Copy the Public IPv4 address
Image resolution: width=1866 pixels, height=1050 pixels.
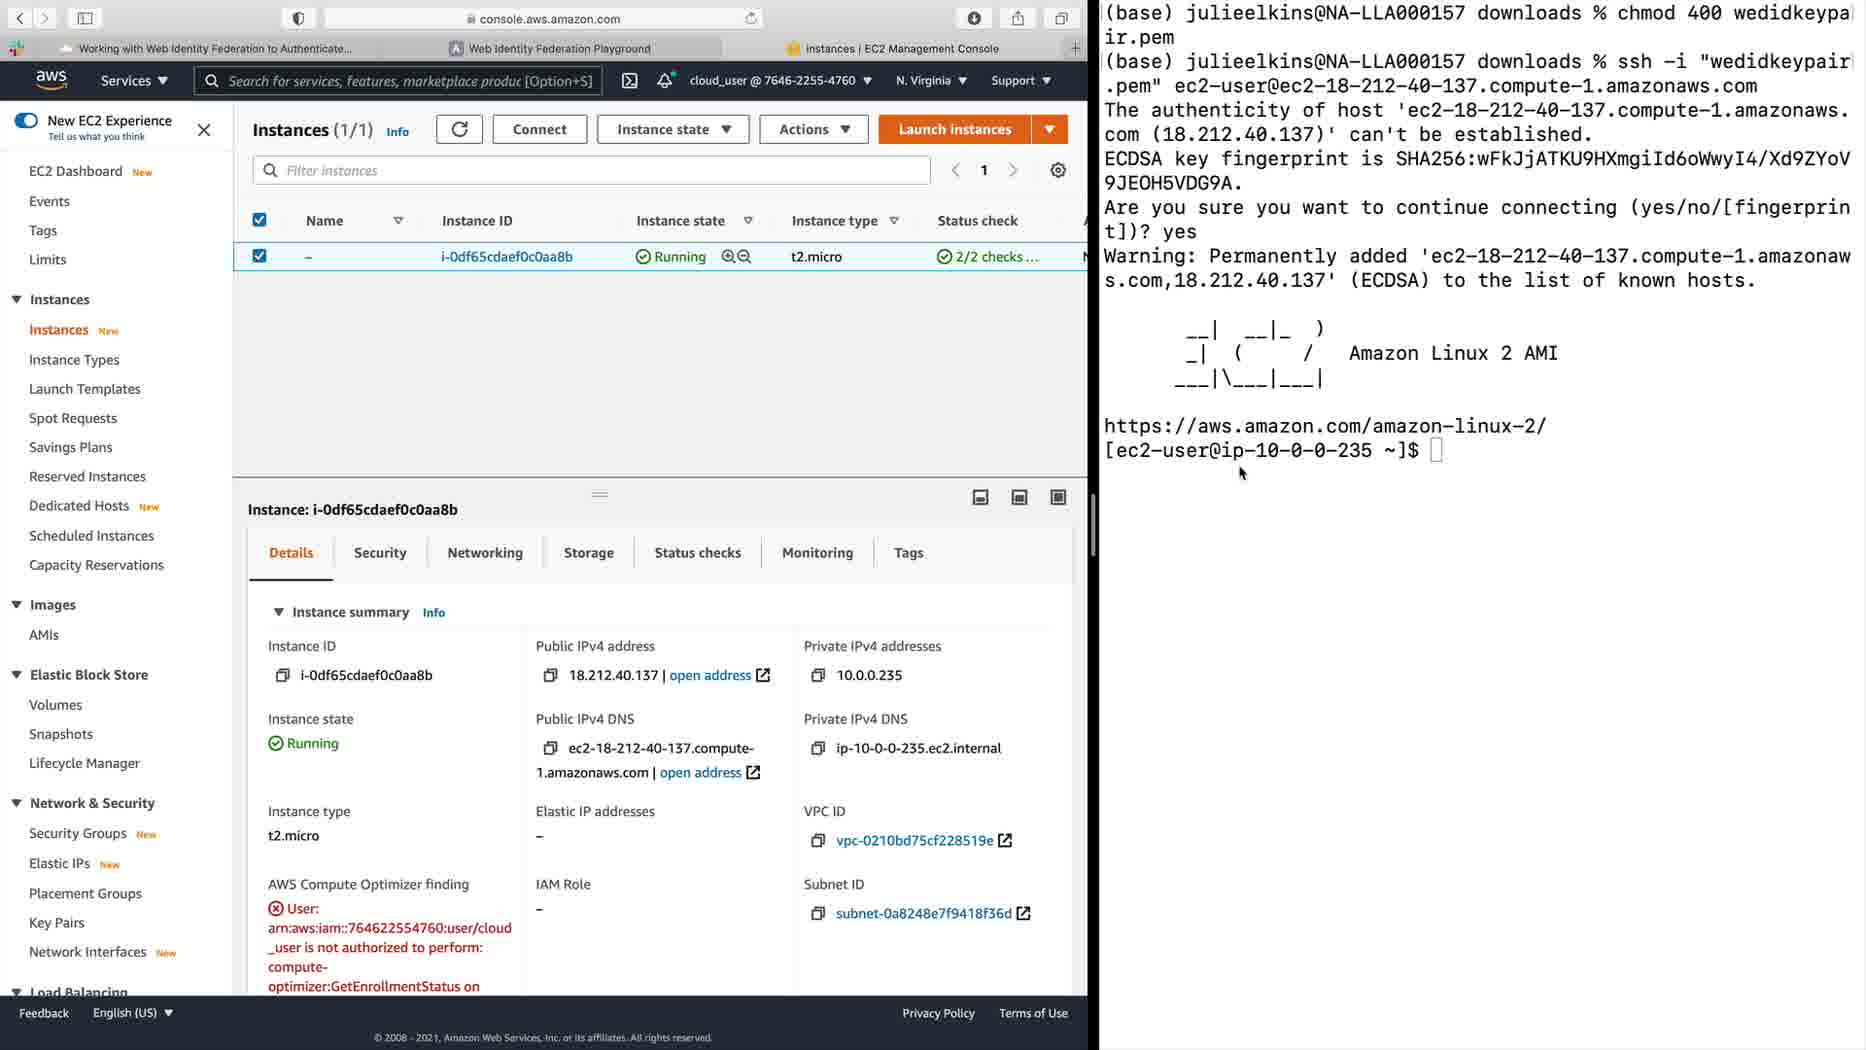tap(550, 675)
